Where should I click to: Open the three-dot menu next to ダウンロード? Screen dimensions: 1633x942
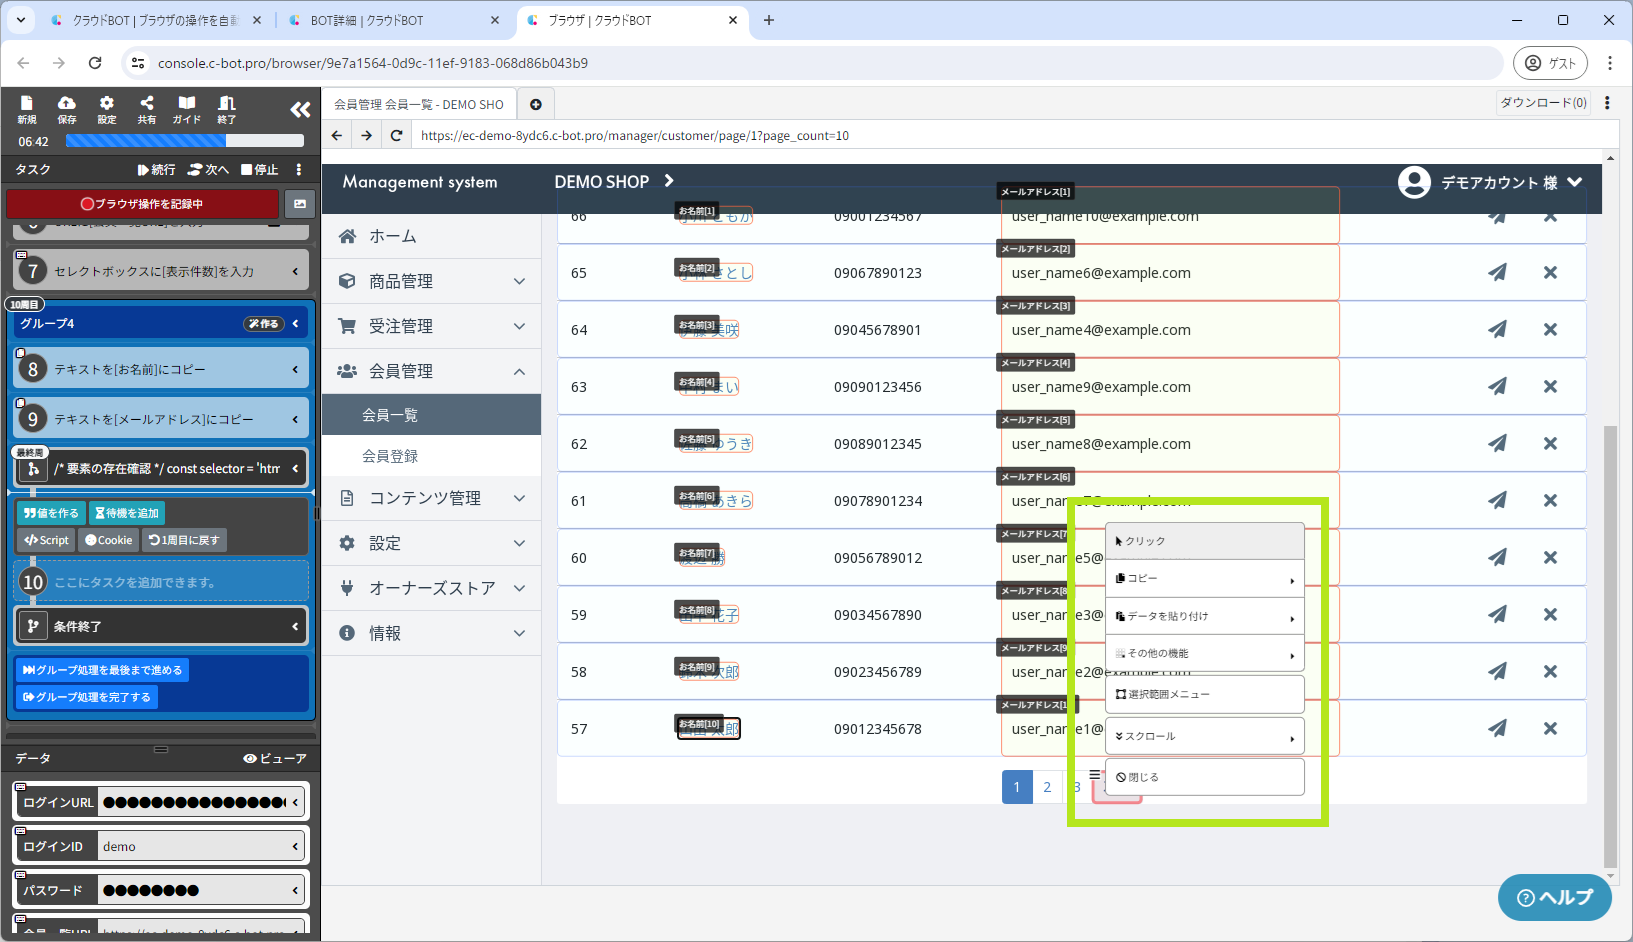point(1607,103)
